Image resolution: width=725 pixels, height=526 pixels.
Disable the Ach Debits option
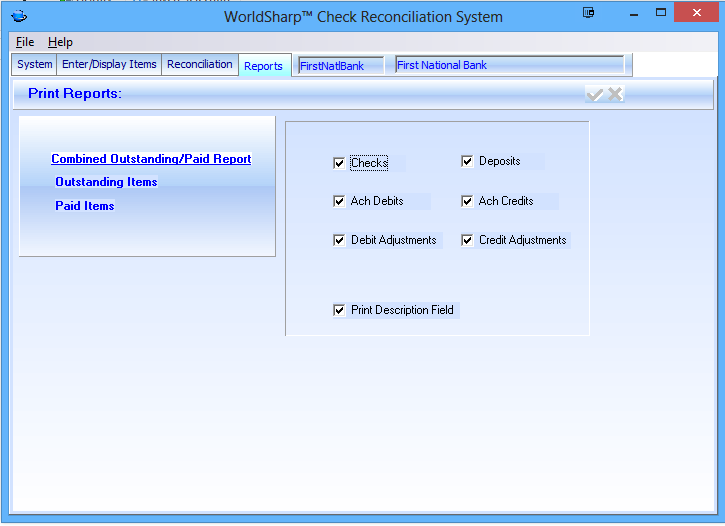click(x=339, y=201)
